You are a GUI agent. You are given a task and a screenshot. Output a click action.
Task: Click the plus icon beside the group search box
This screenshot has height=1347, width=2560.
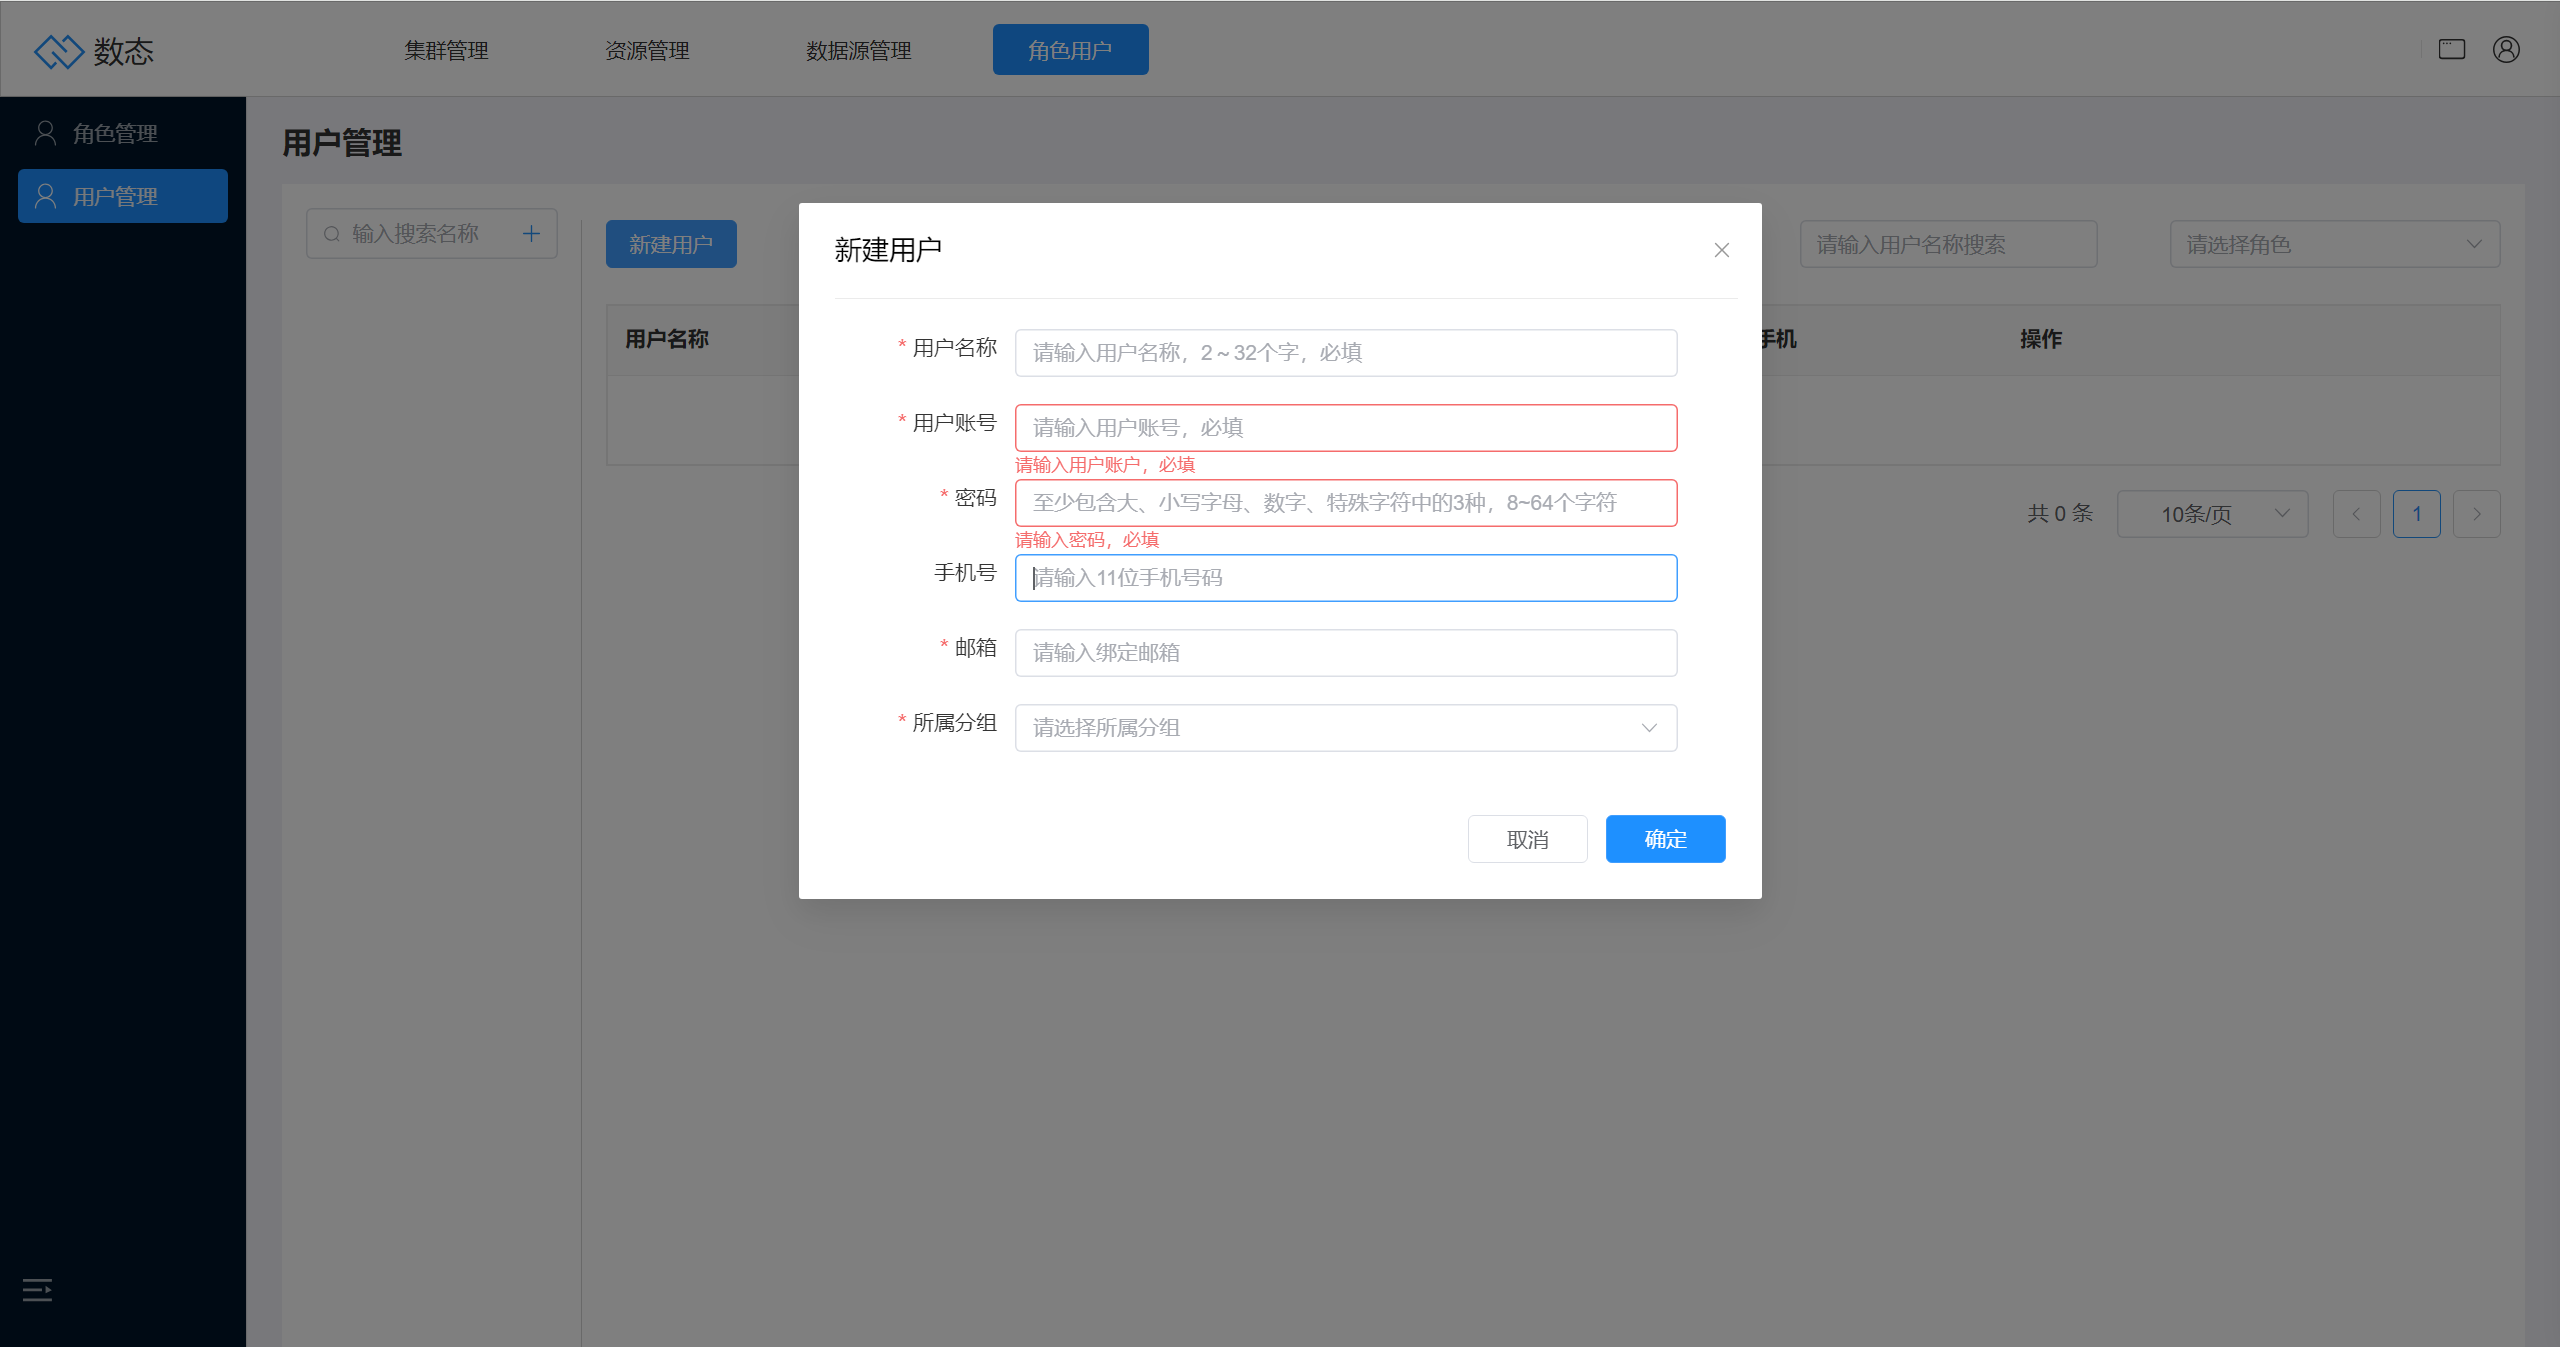tap(531, 233)
